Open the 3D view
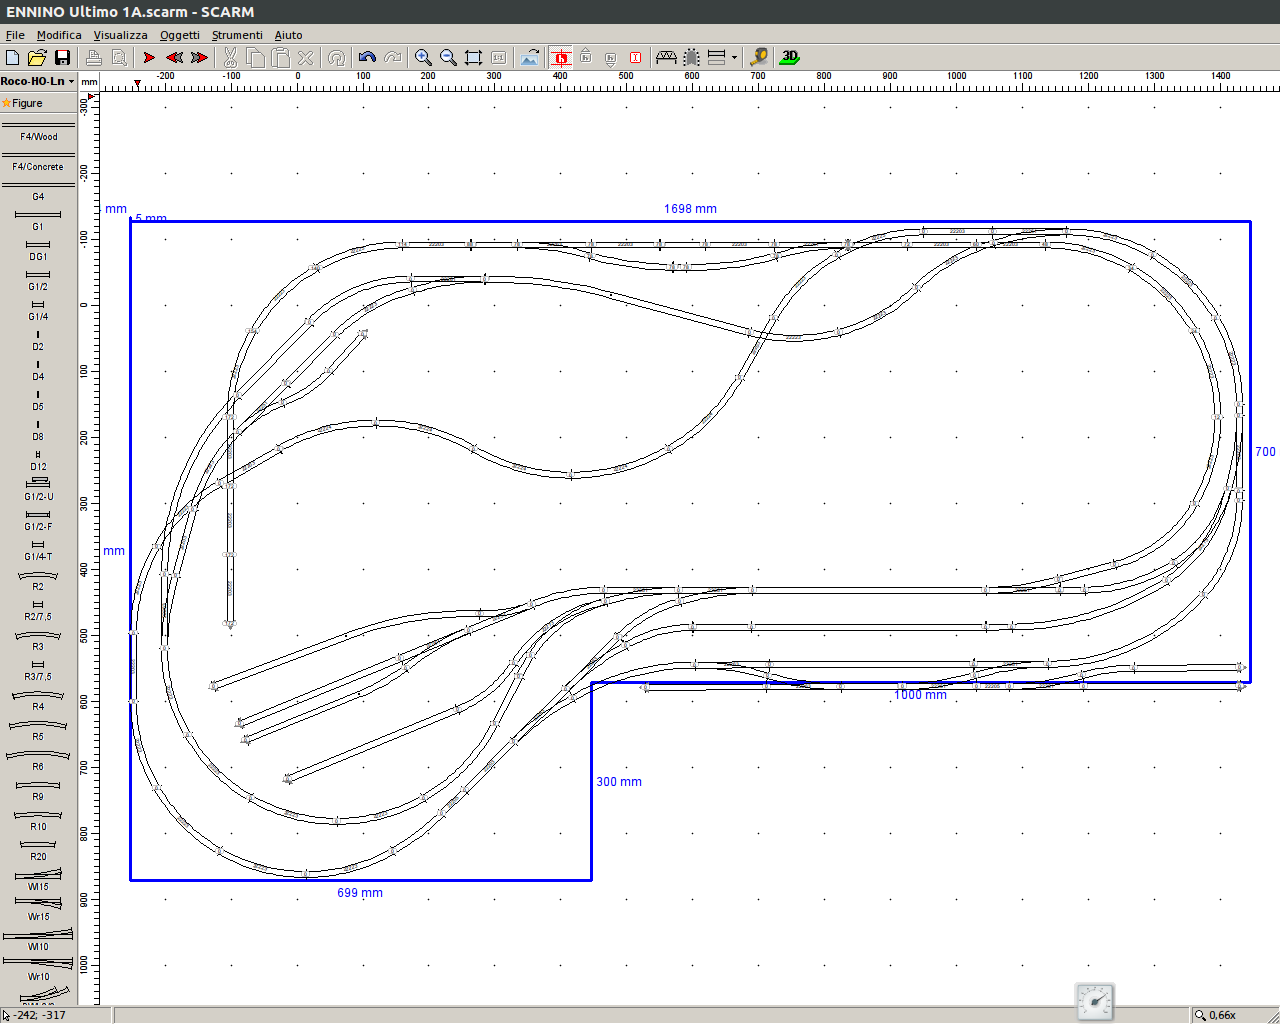 point(790,58)
